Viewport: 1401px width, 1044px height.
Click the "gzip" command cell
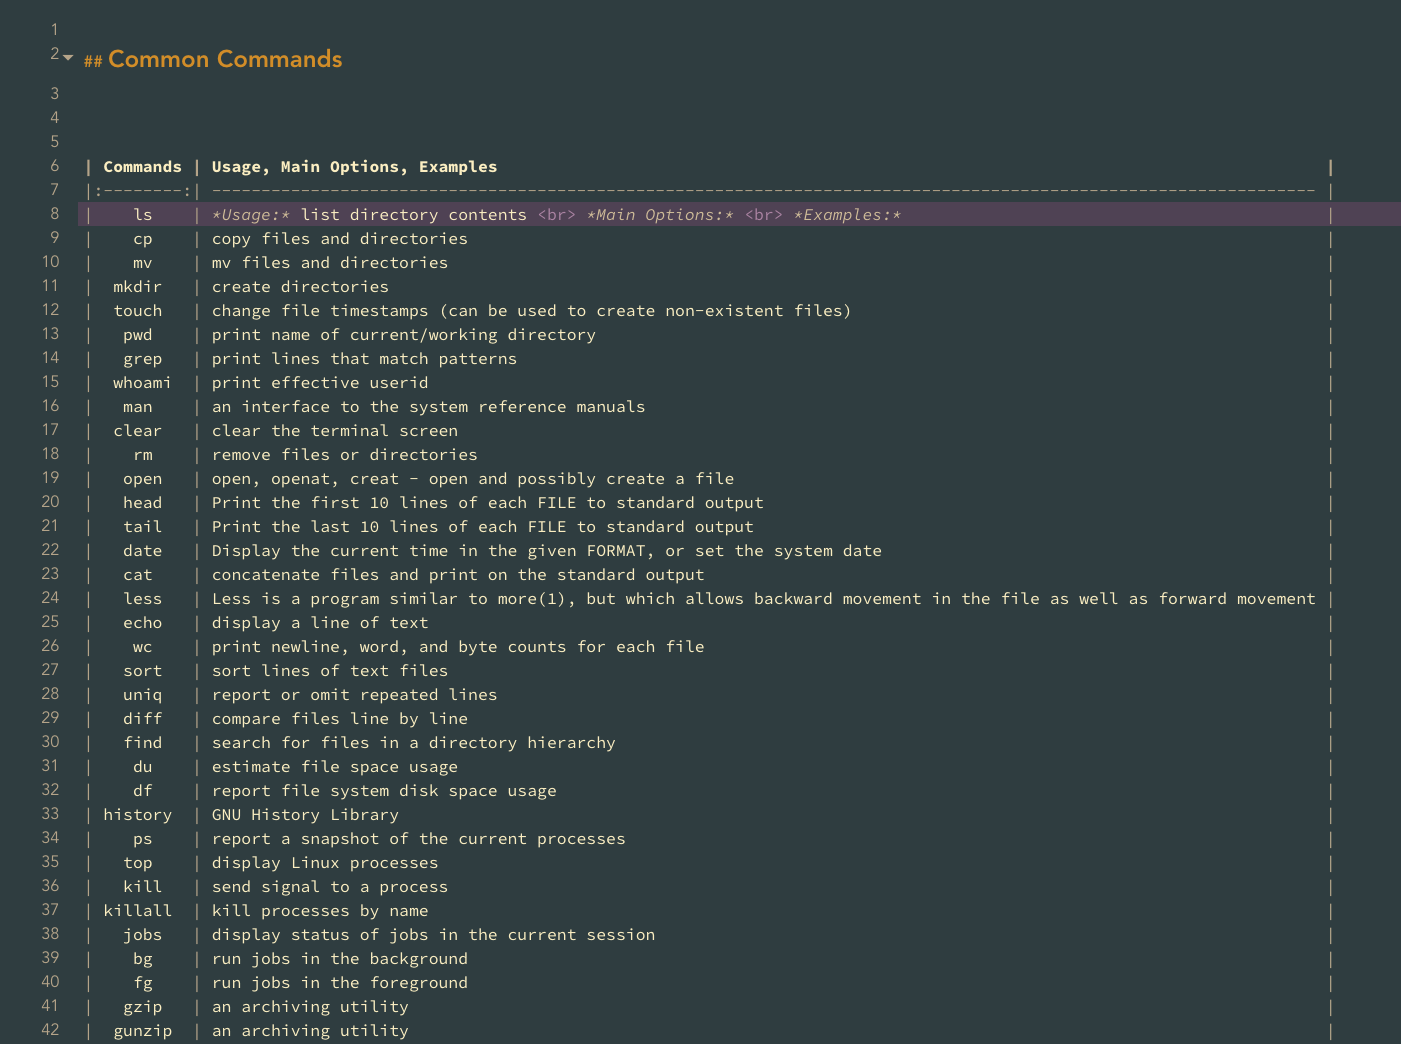coord(143,1007)
